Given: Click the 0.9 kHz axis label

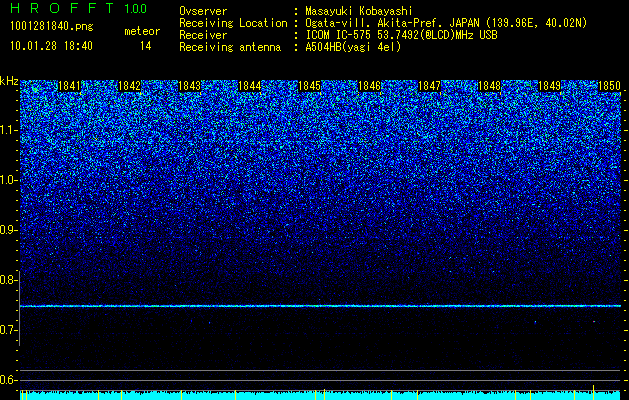Looking at the screenshot, I should pyautogui.click(x=7, y=230).
